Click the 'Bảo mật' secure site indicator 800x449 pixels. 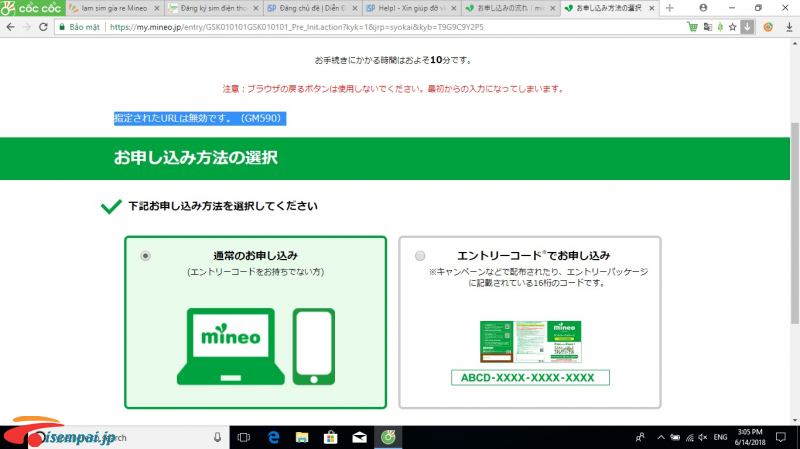pos(80,27)
